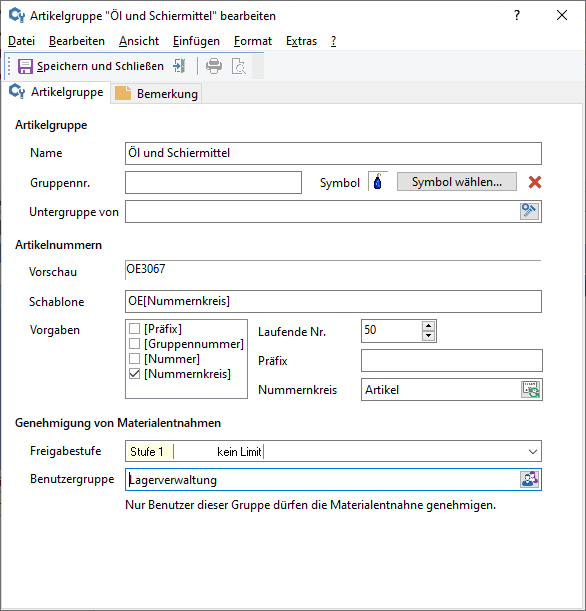Click the purple save disk icon
Image resolution: width=586 pixels, height=611 pixels.
[x=25, y=66]
